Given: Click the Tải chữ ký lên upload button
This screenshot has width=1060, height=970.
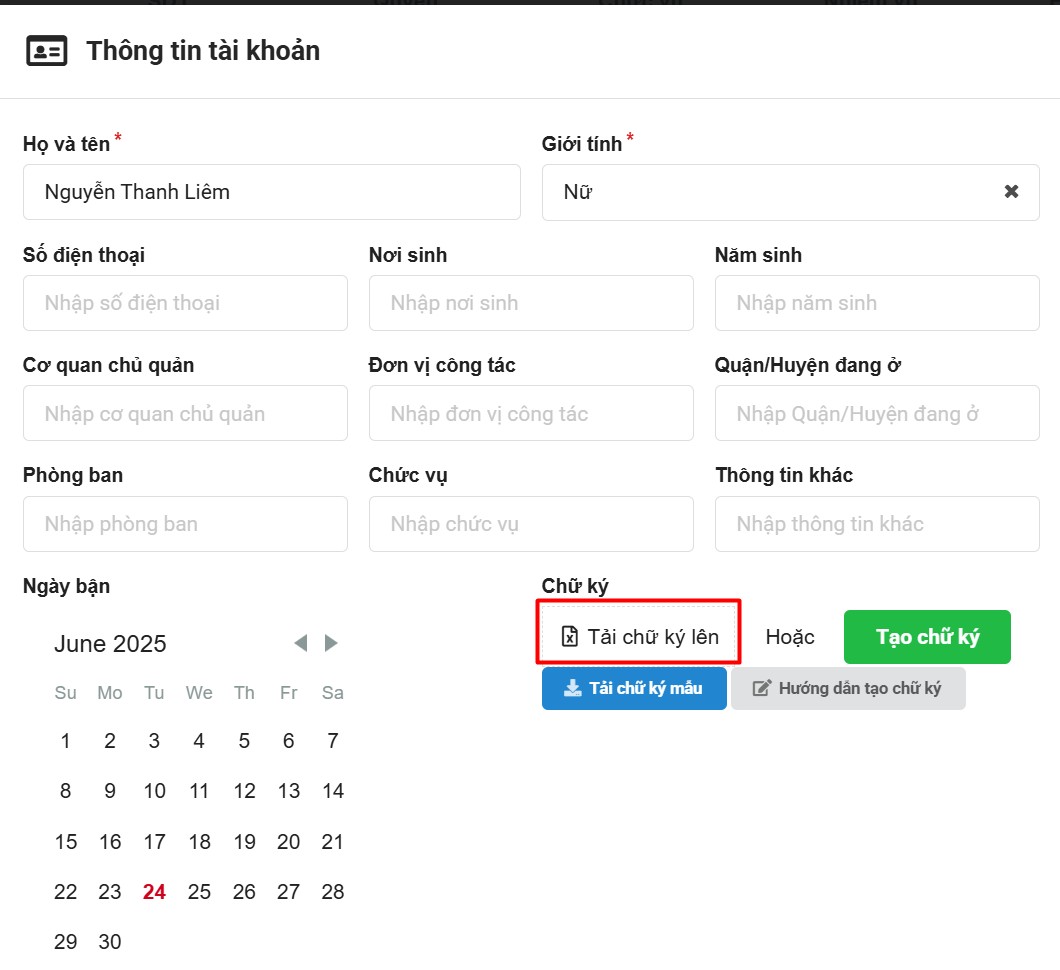Looking at the screenshot, I should 639,637.
